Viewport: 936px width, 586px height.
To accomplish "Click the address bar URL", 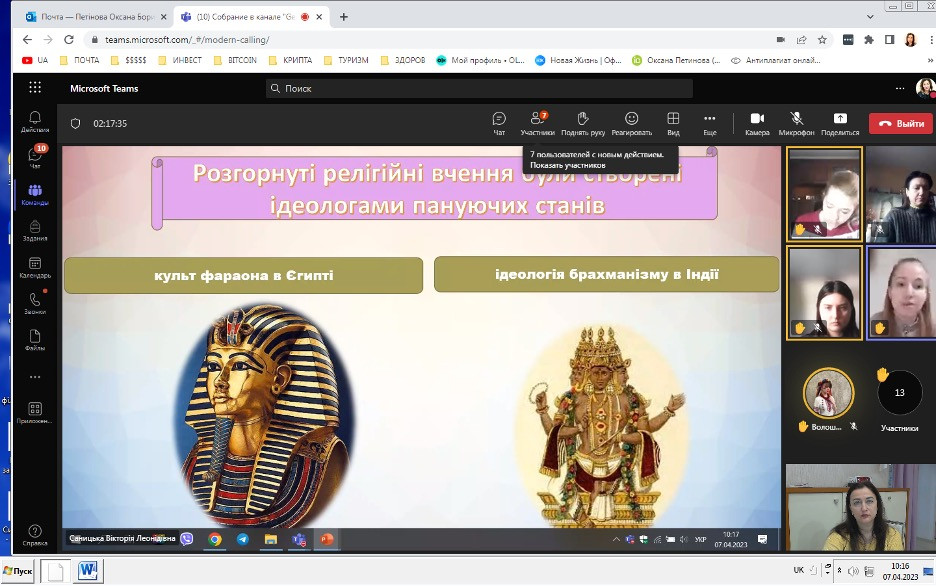I will pyautogui.click(x=187, y=39).
